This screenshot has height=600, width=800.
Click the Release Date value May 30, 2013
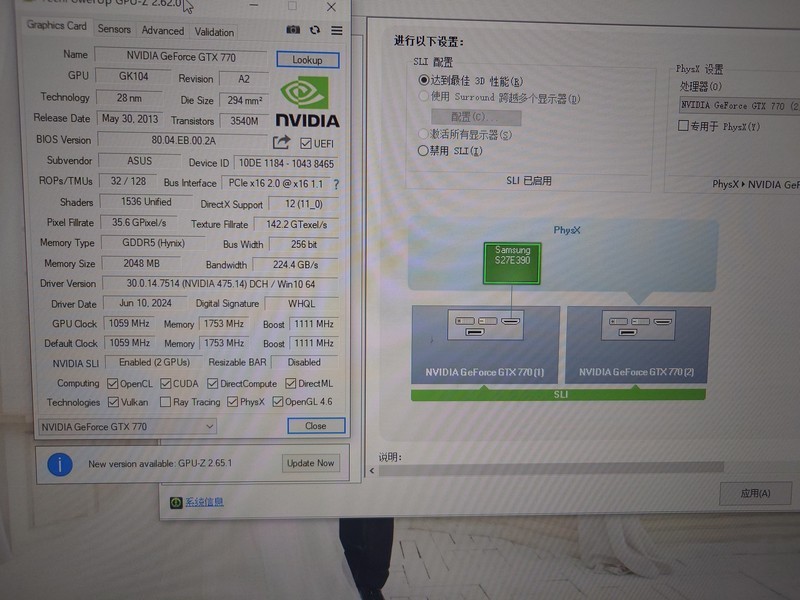tap(130, 119)
